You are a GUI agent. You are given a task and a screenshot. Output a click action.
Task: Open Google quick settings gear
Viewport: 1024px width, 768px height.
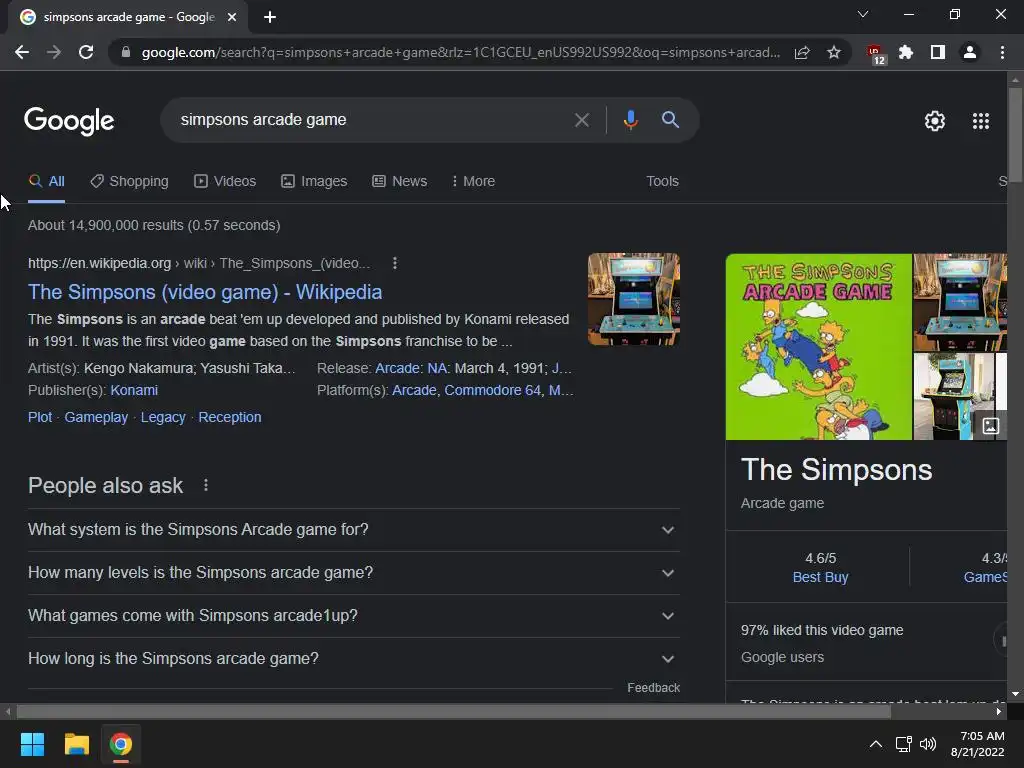935,121
